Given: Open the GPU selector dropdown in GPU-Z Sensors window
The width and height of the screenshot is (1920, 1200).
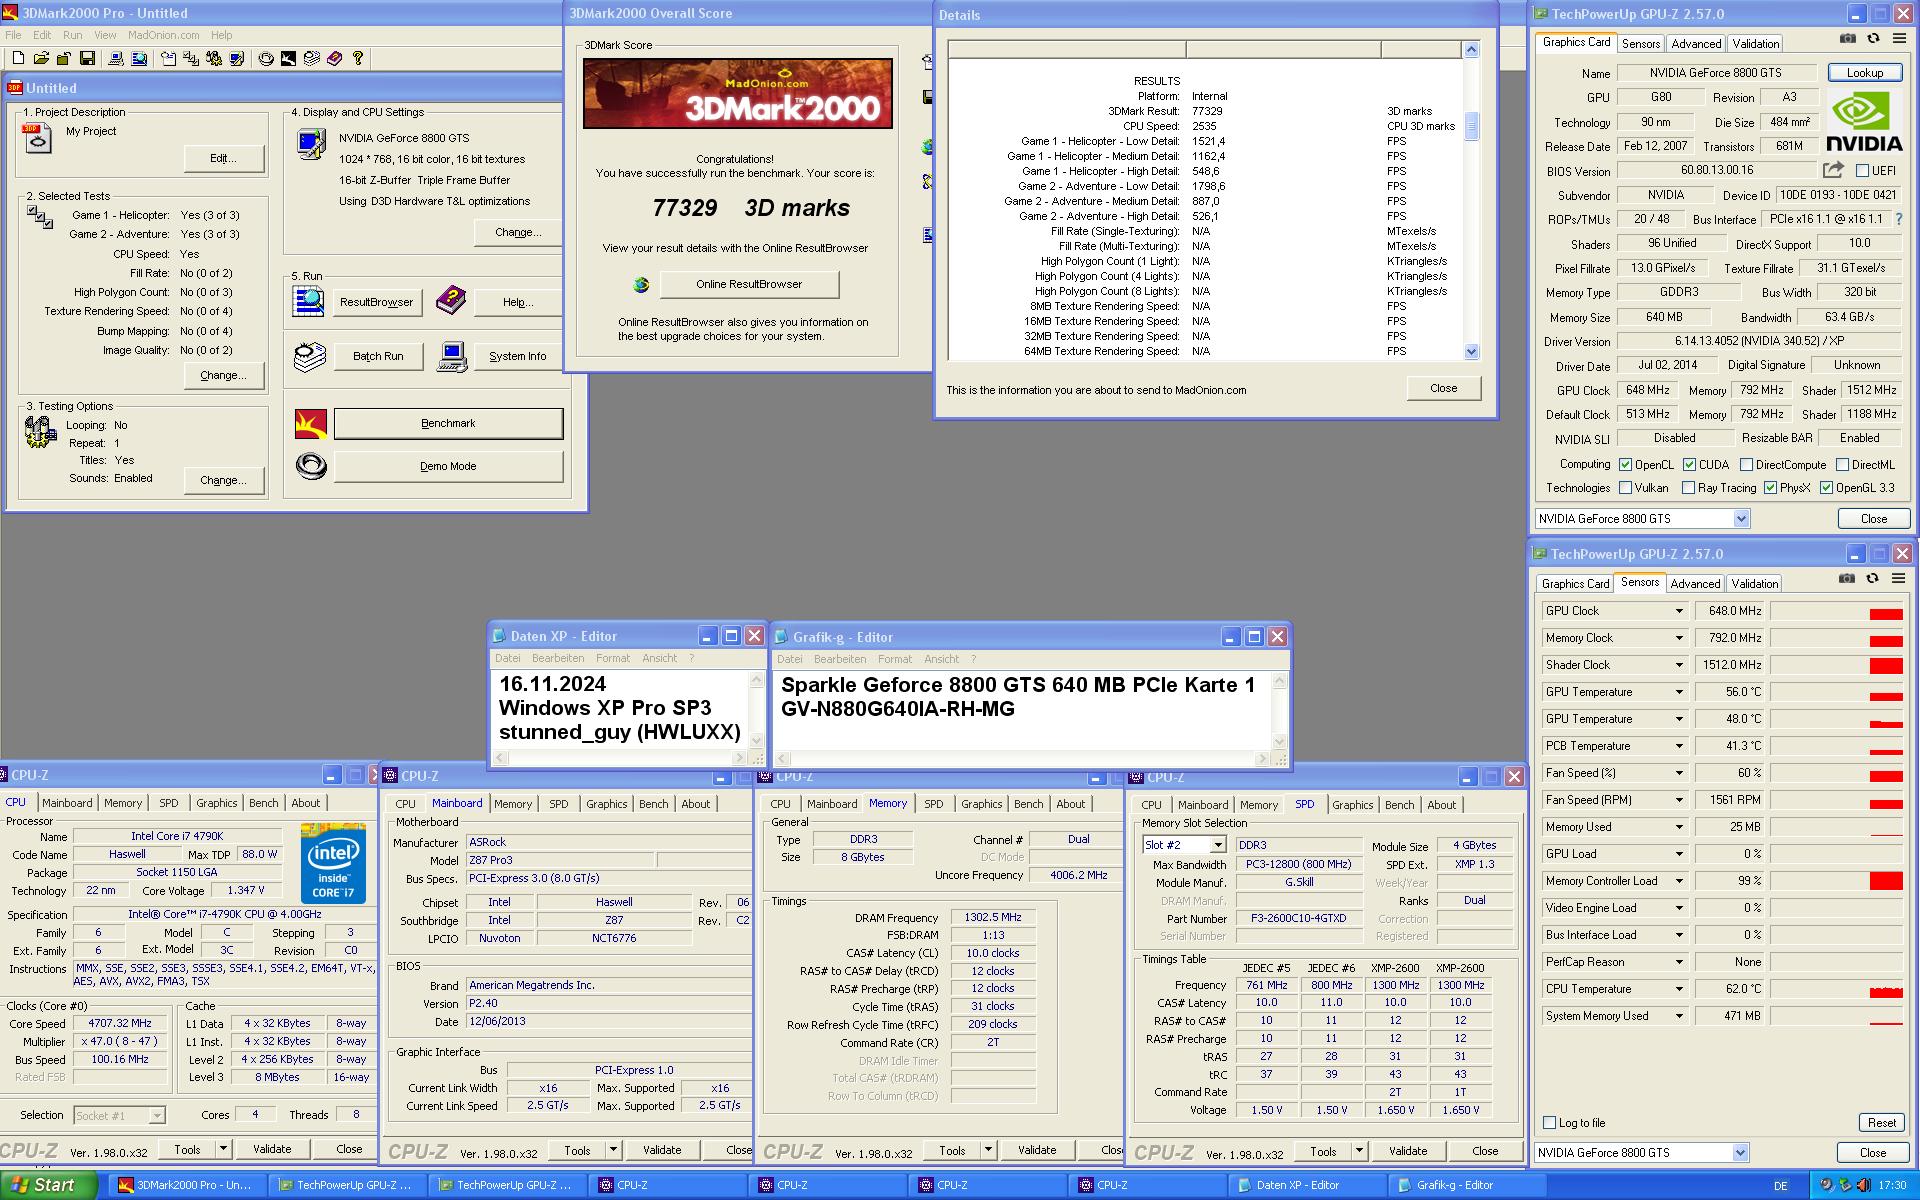Looking at the screenshot, I should [x=1740, y=1152].
